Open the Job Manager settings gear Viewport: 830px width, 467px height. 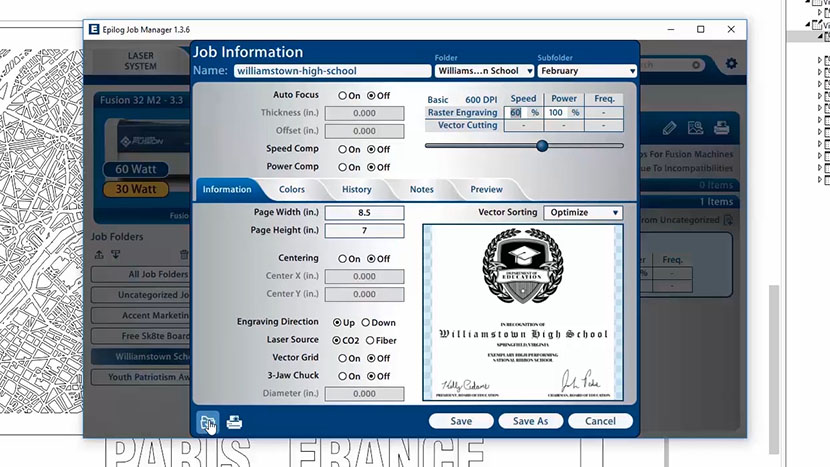(x=732, y=64)
